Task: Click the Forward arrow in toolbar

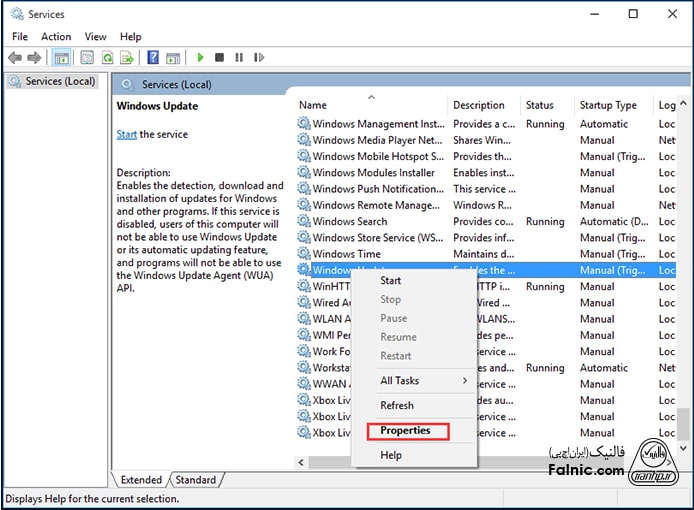Action: [35, 58]
